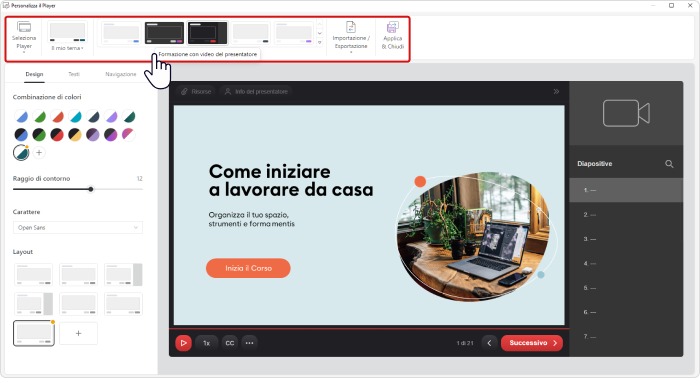Select slide 2 in Diapositive list
Image resolution: width=700 pixels, height=378 pixels.
626,215
